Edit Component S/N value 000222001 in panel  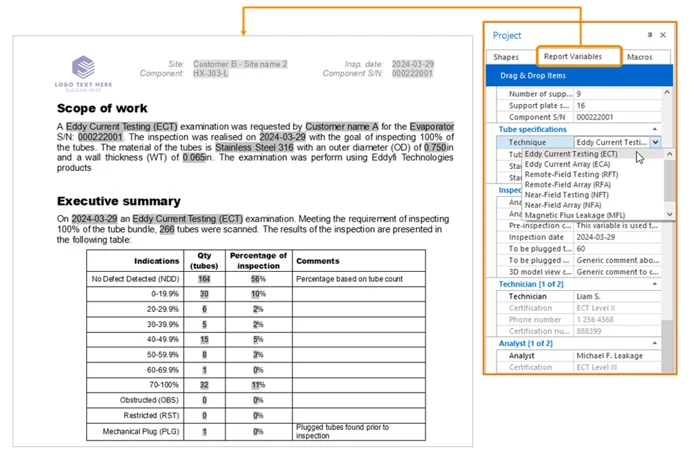(617, 117)
